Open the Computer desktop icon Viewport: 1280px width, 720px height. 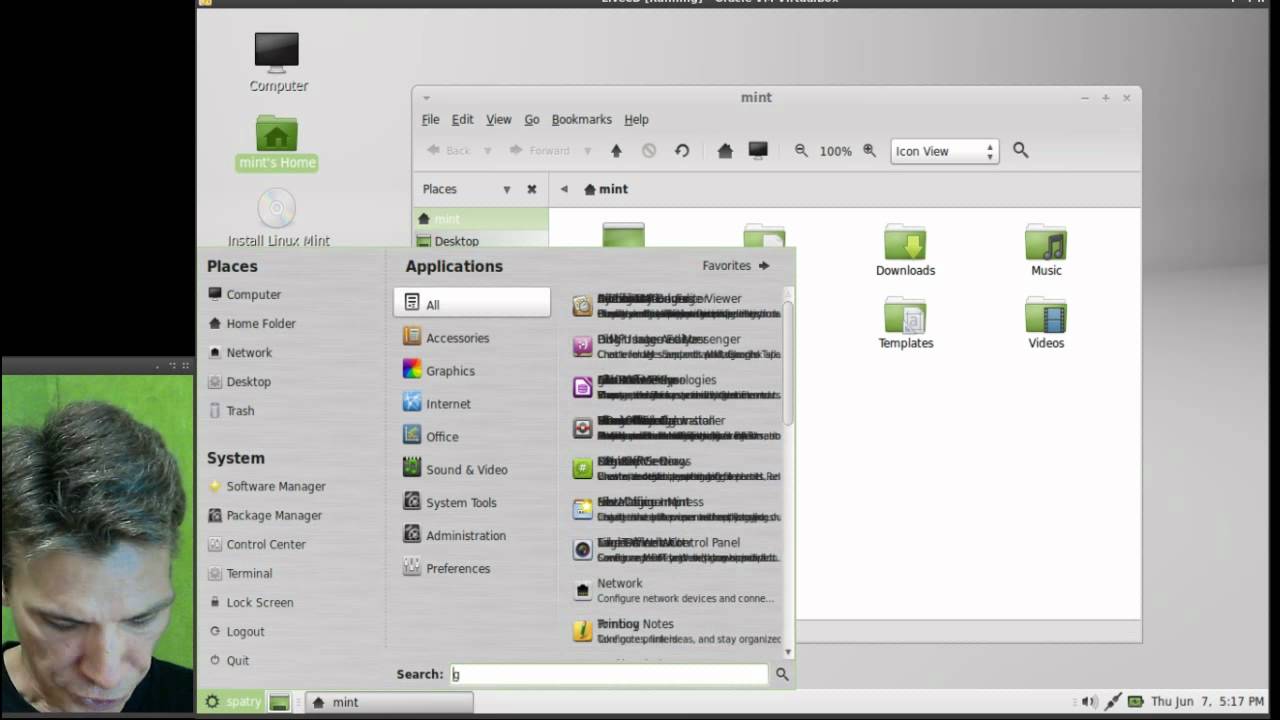[x=277, y=62]
